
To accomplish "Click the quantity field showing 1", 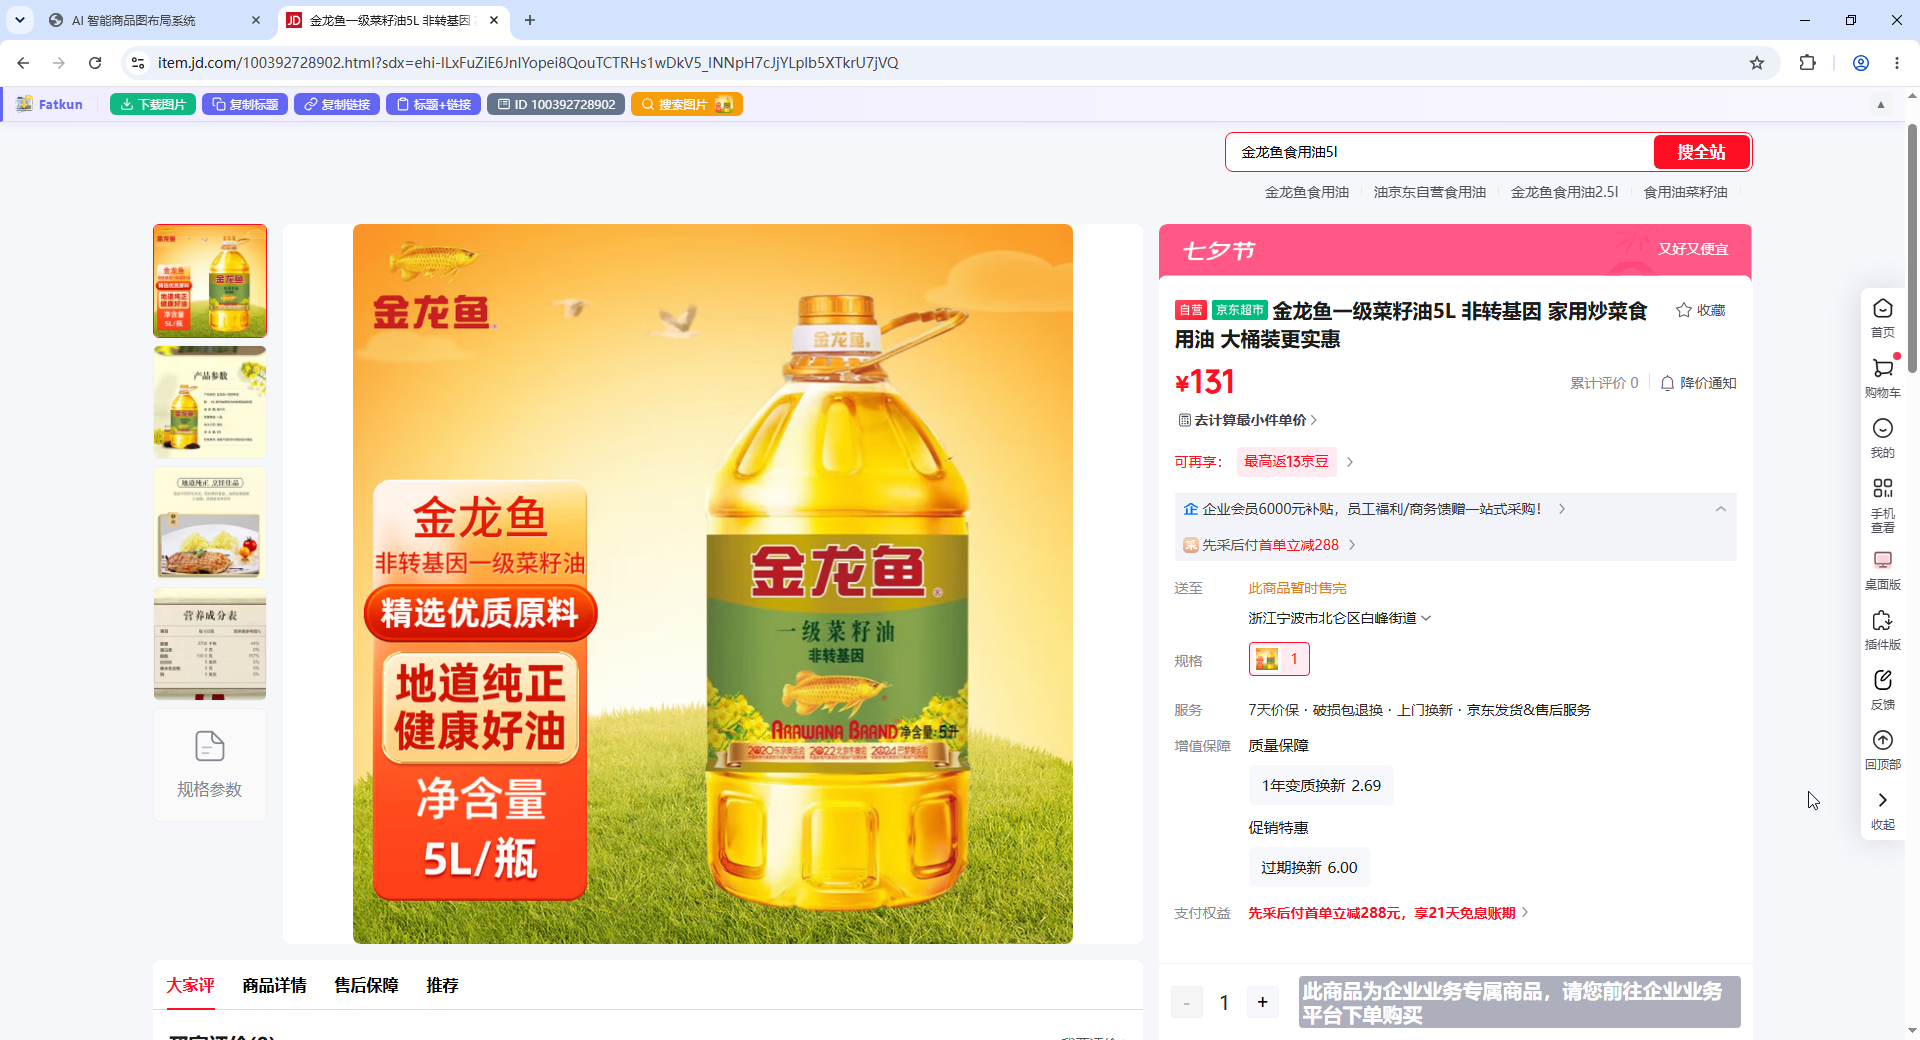I will [1225, 1002].
